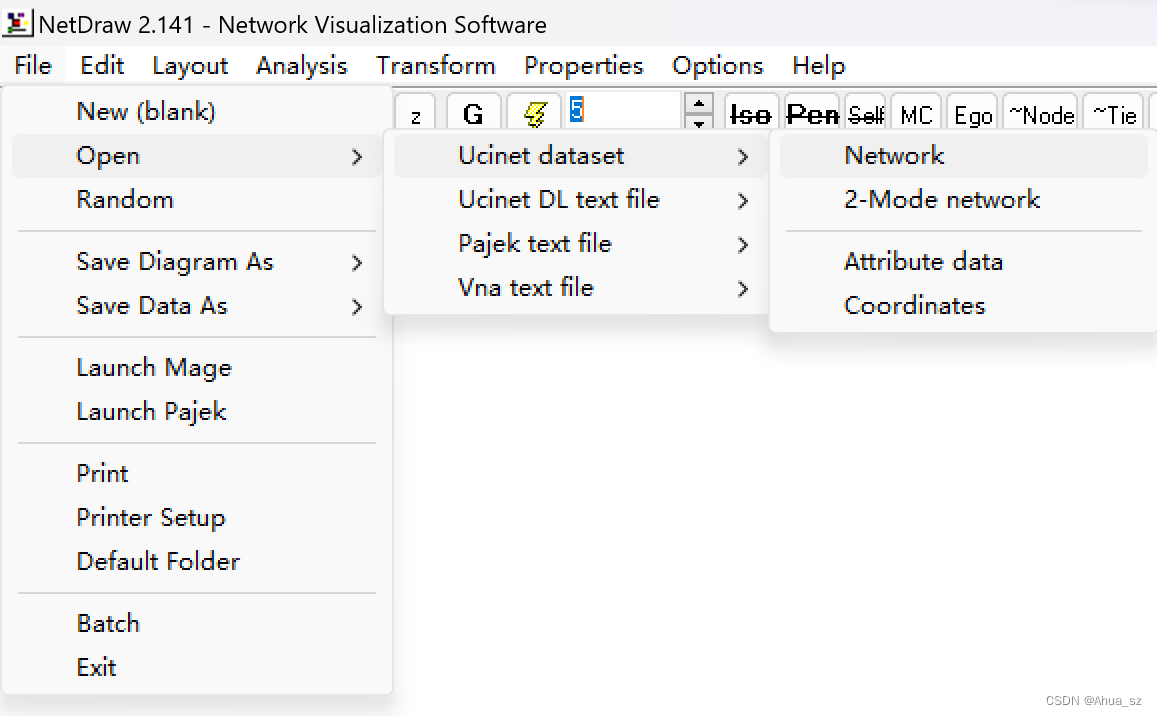The width and height of the screenshot is (1157, 716).
Task: Toggle the Iso isolates button
Action: [750, 114]
